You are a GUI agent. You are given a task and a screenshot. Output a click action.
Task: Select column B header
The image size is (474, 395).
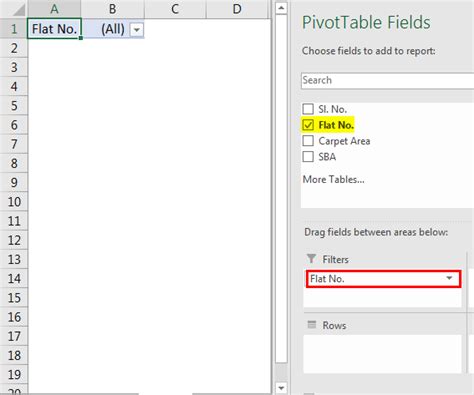click(x=113, y=9)
